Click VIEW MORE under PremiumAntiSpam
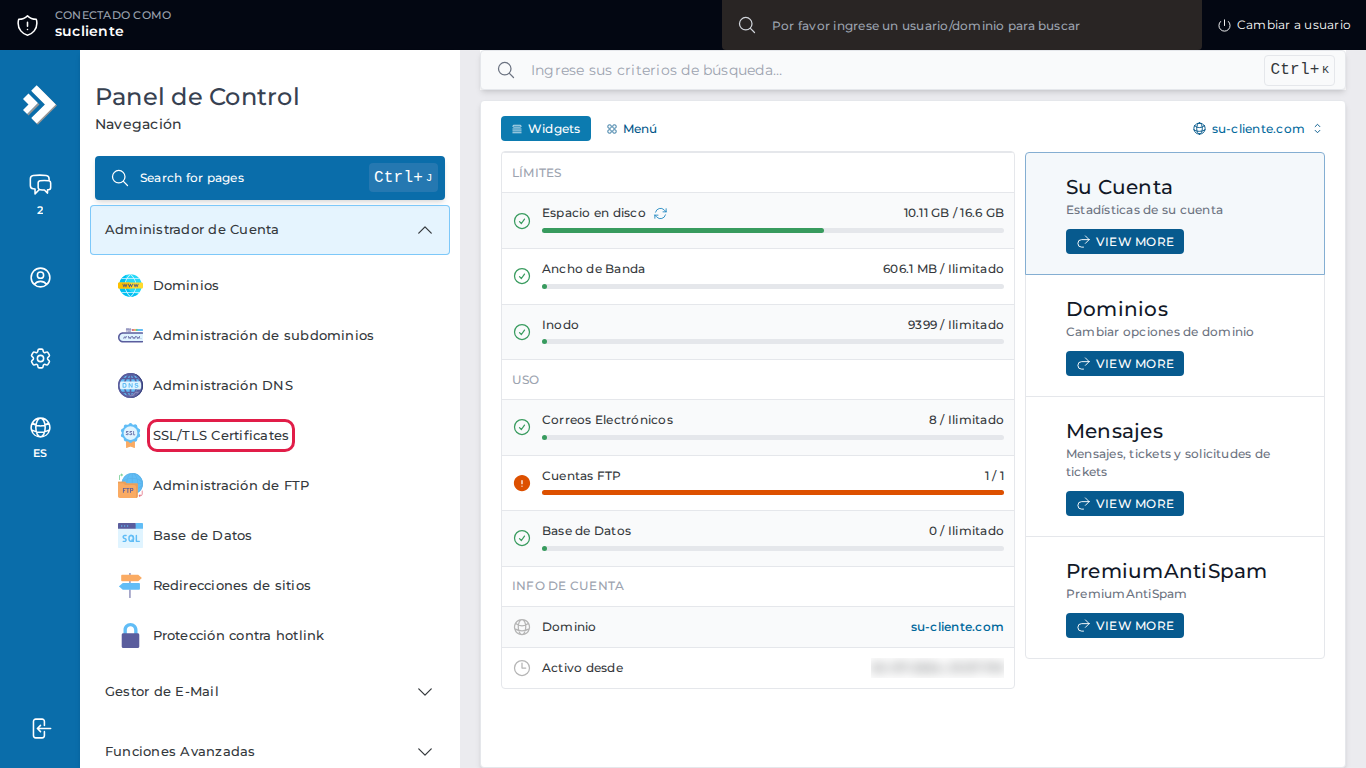 1125,626
